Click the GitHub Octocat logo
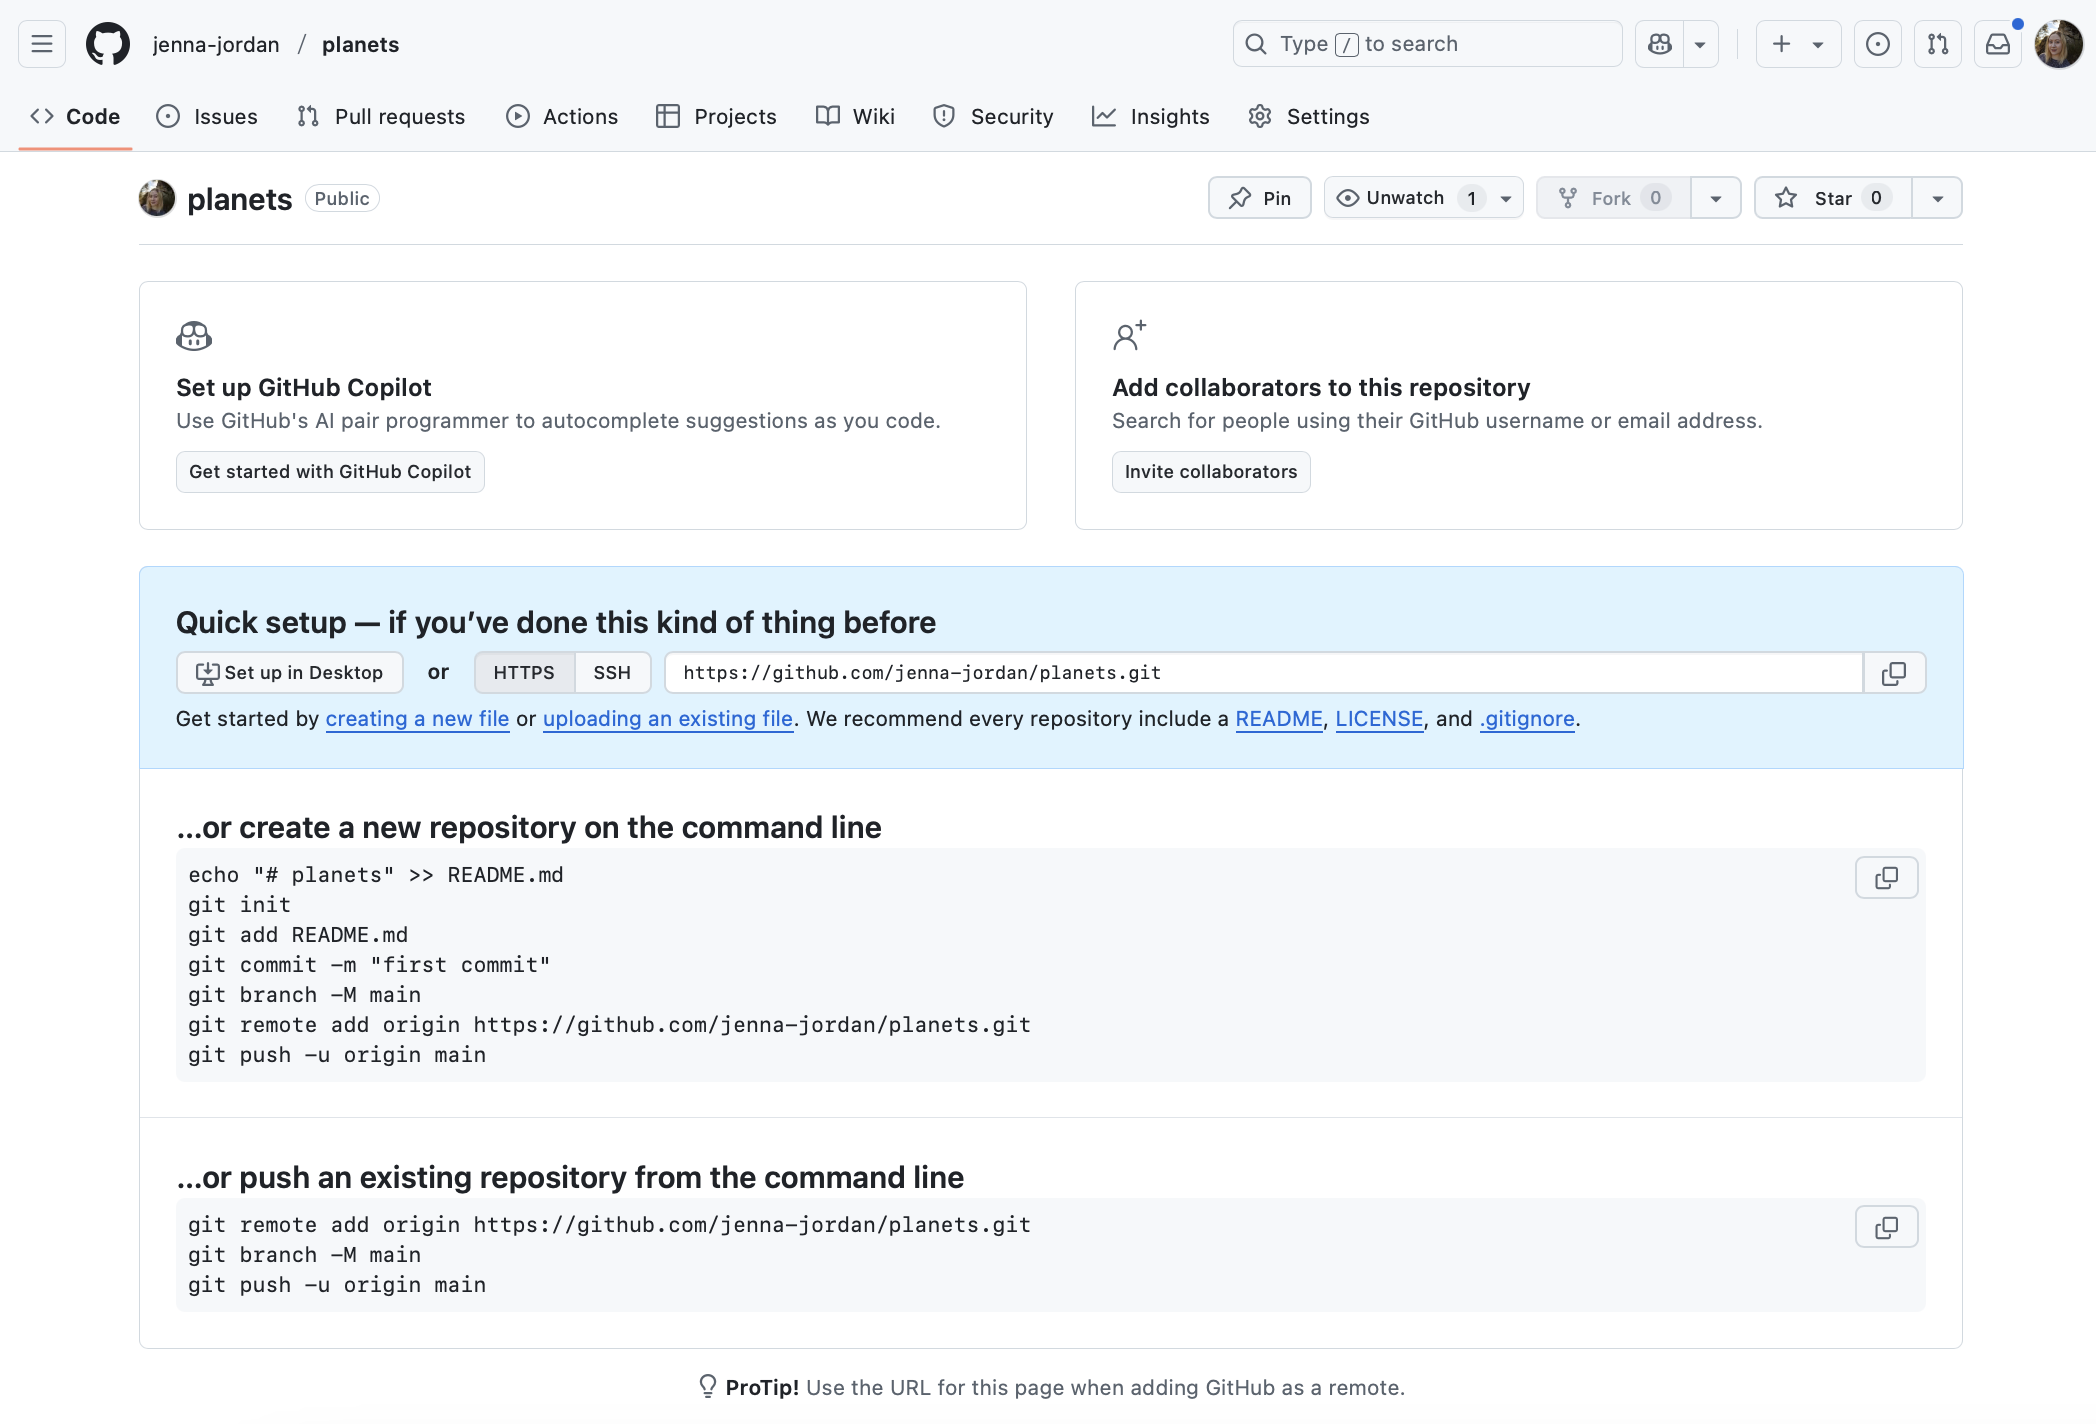 tap(108, 44)
